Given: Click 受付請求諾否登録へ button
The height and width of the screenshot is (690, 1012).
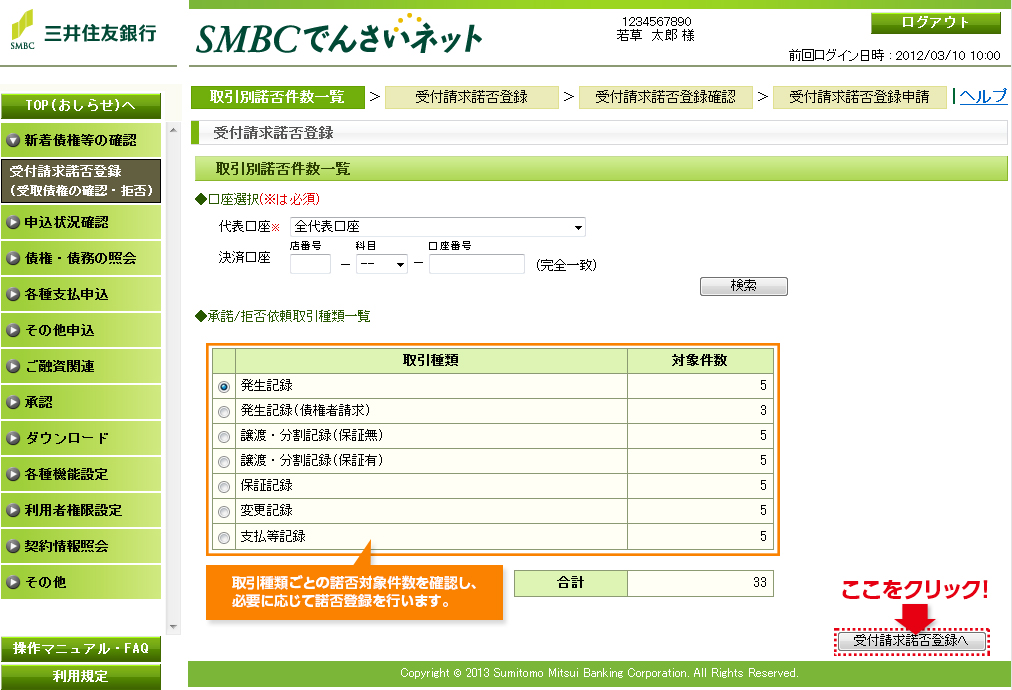Looking at the screenshot, I should click(x=911, y=641).
